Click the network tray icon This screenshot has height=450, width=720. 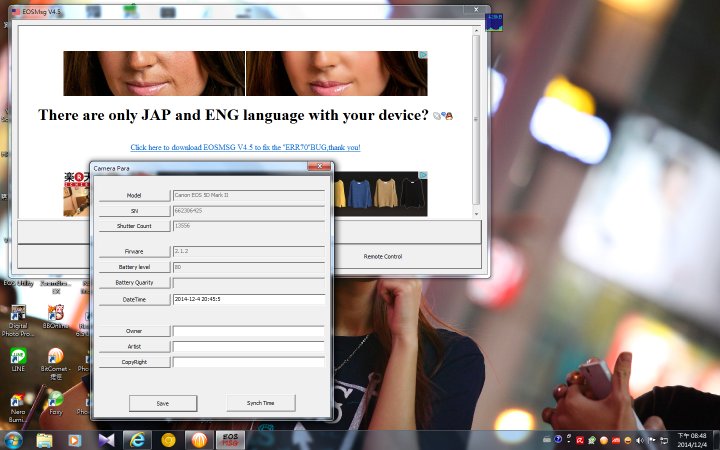tap(664, 440)
